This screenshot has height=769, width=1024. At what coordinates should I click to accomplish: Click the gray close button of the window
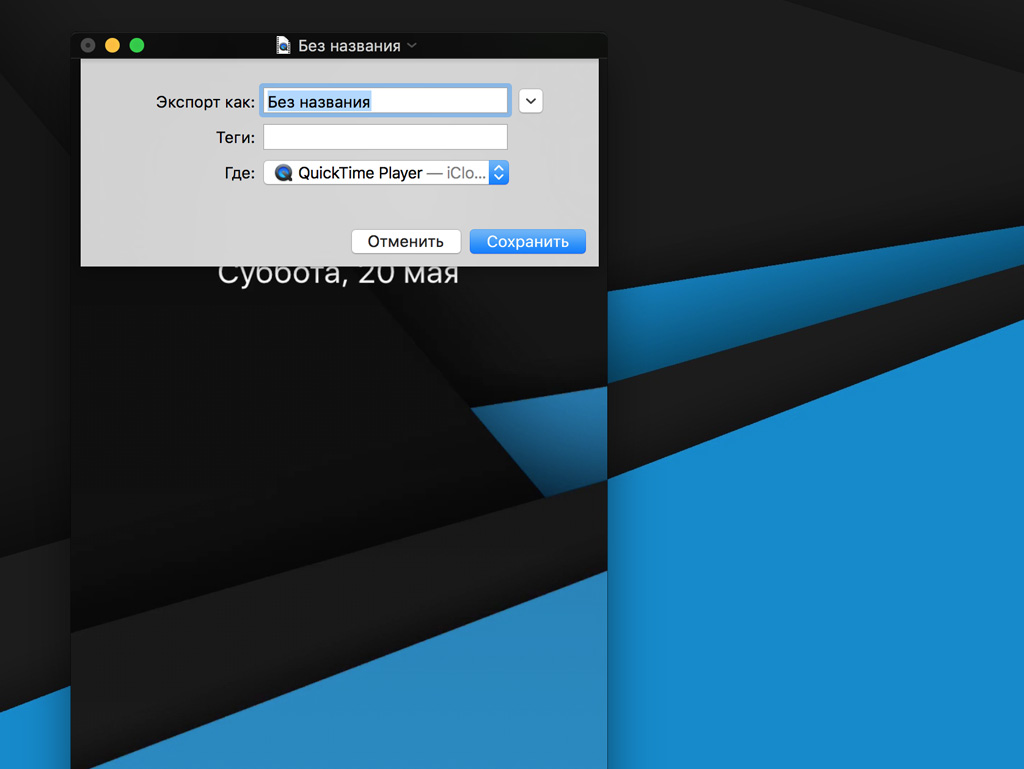(x=88, y=45)
